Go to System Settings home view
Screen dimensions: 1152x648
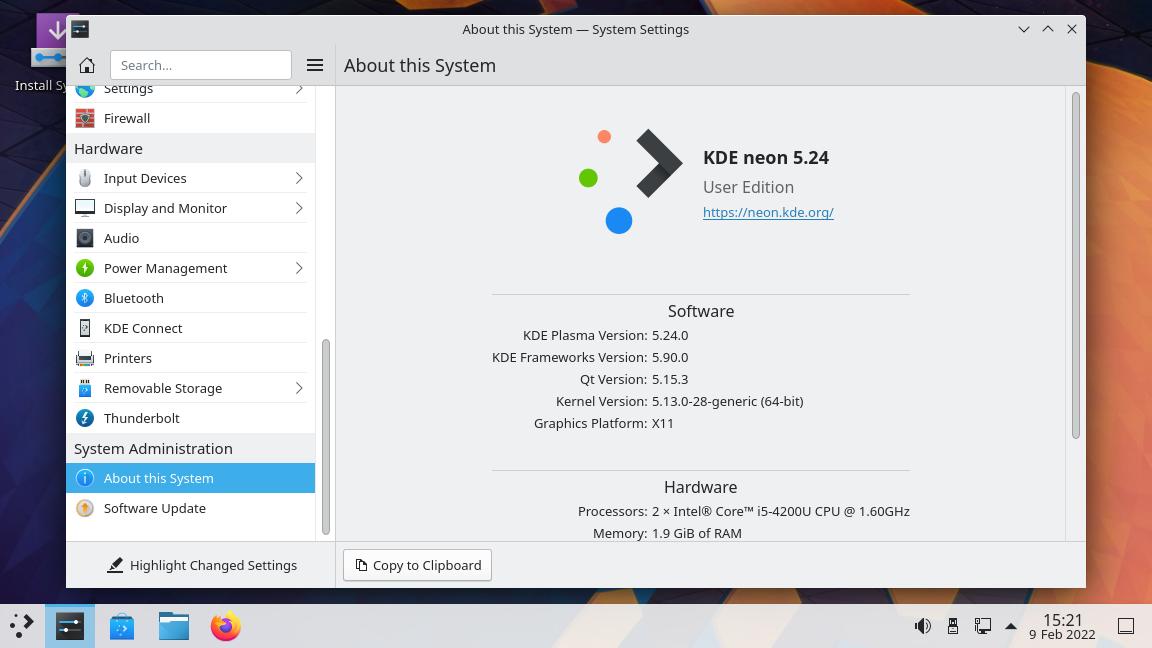click(x=87, y=65)
